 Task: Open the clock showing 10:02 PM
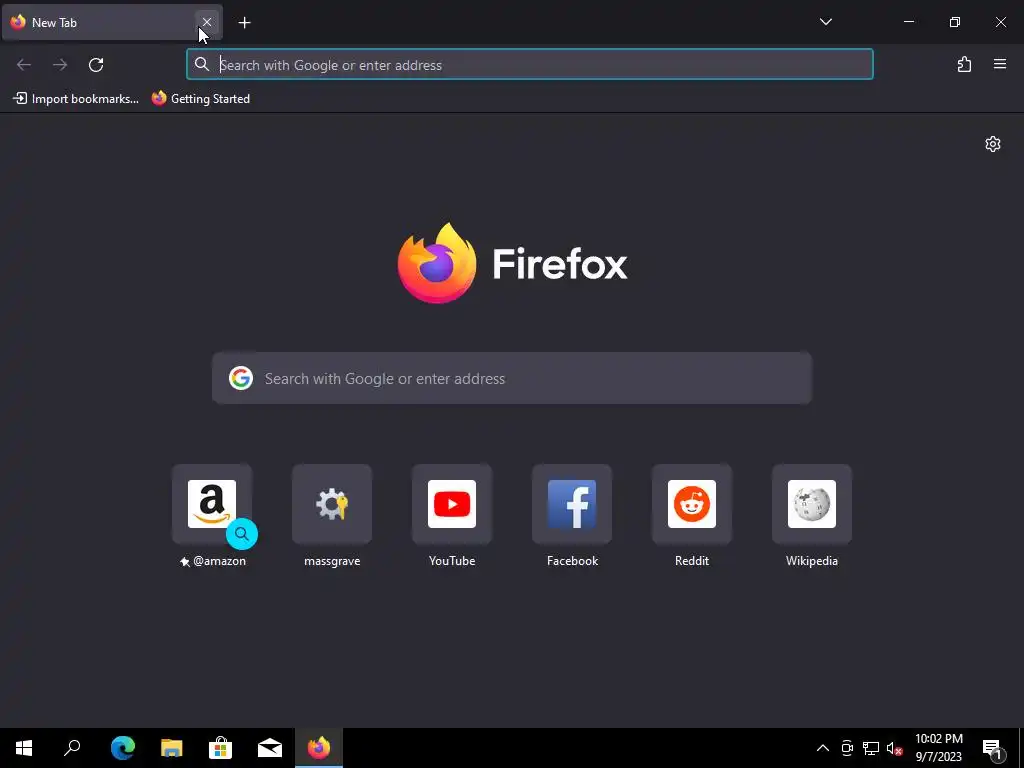938,748
